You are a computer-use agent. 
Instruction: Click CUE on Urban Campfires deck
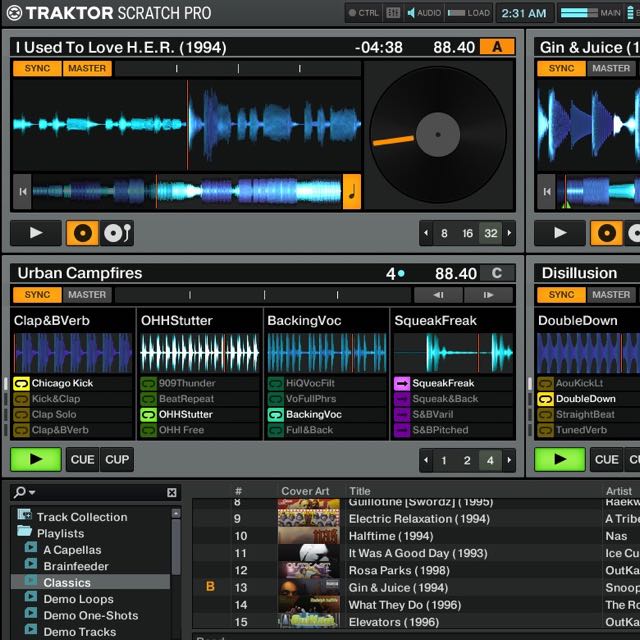click(82, 460)
